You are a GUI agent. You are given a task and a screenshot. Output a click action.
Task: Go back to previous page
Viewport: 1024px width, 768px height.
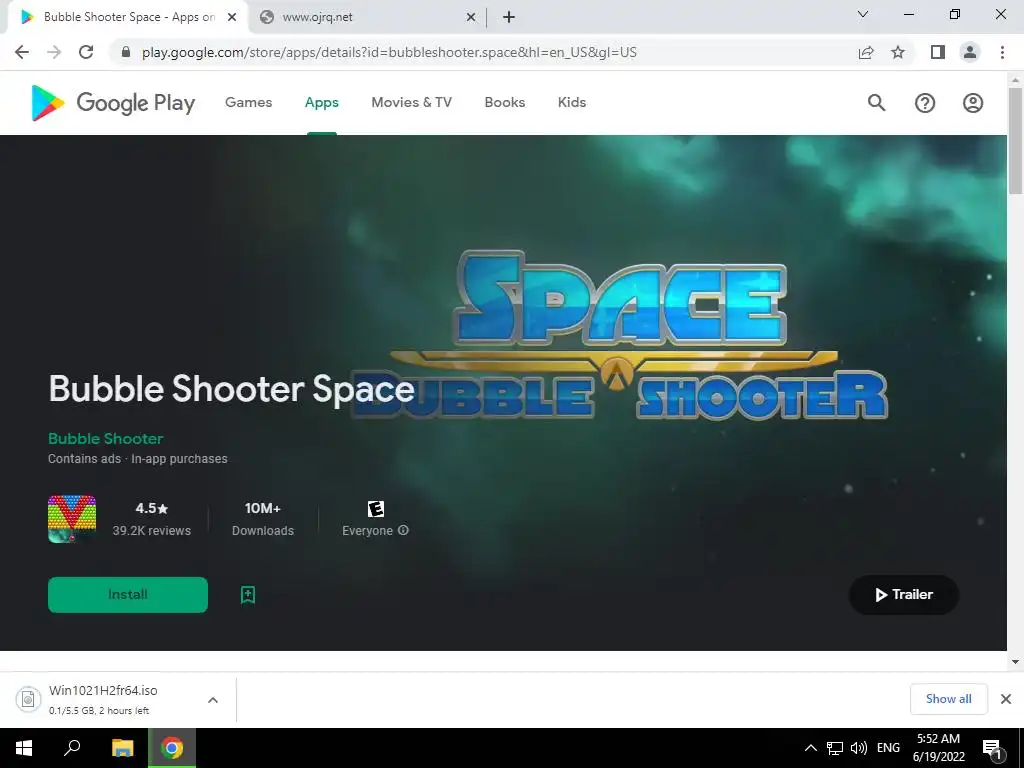click(x=22, y=52)
